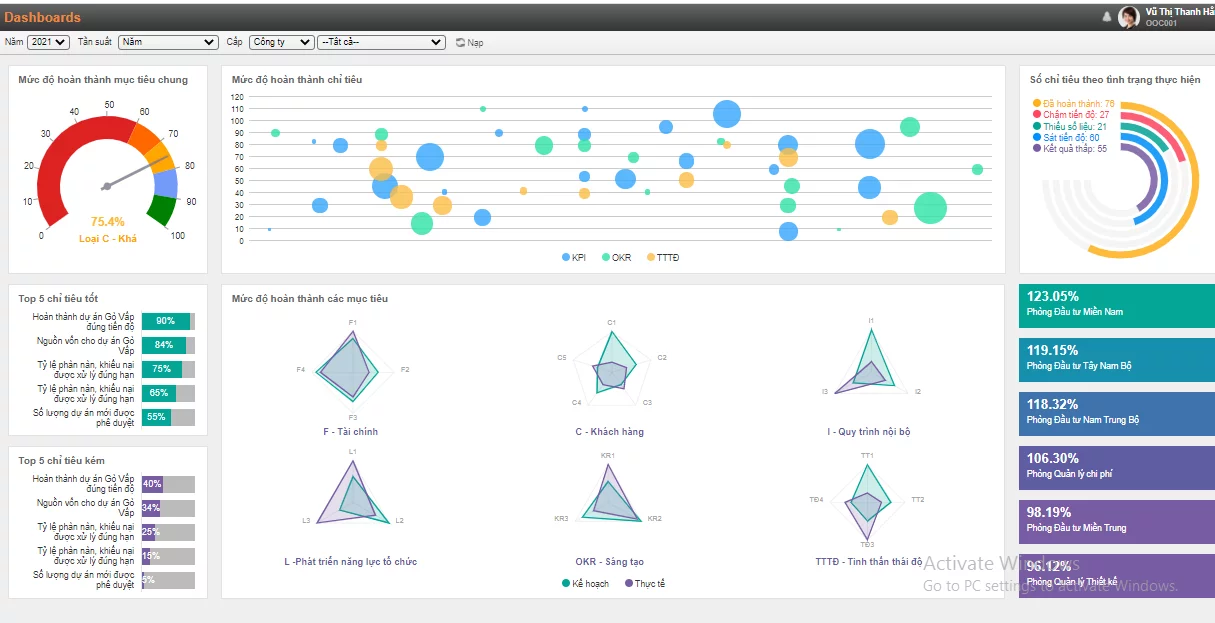Toggle Kế hoạch series in radar legend
This screenshot has width=1215, height=623.
tap(585, 583)
